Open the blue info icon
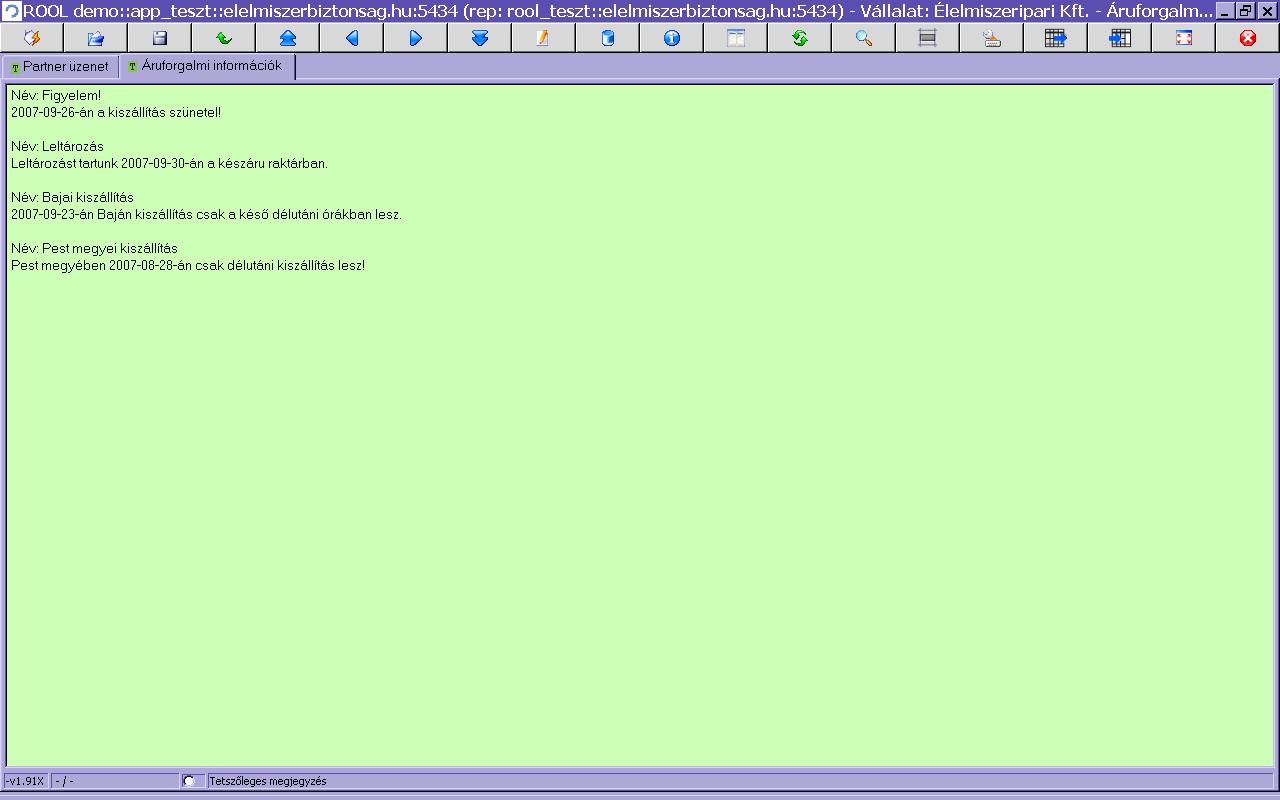 (x=671, y=38)
